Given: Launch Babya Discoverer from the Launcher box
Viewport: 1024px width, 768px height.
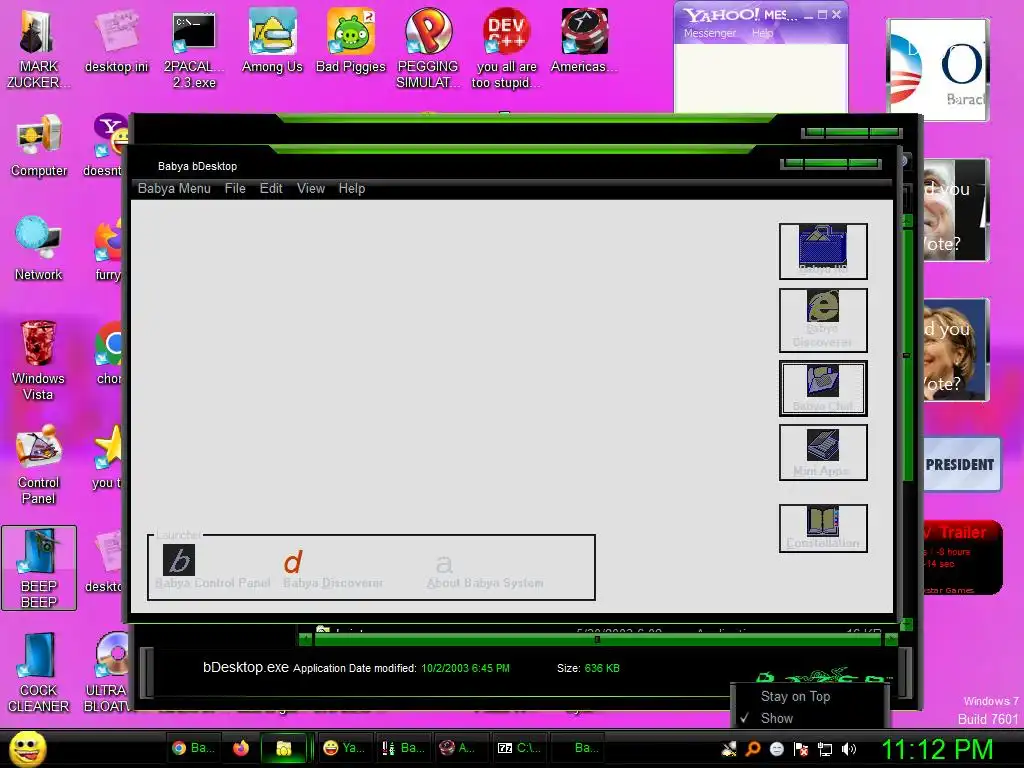Looking at the screenshot, I should click(x=332, y=569).
